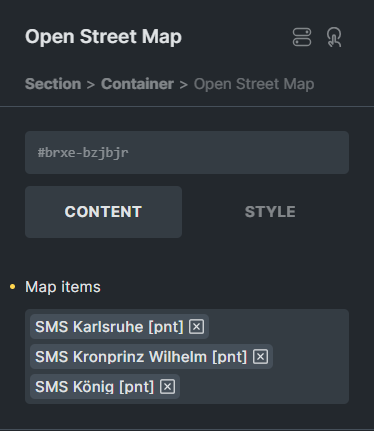Open the element conditions icon

pos(302,37)
